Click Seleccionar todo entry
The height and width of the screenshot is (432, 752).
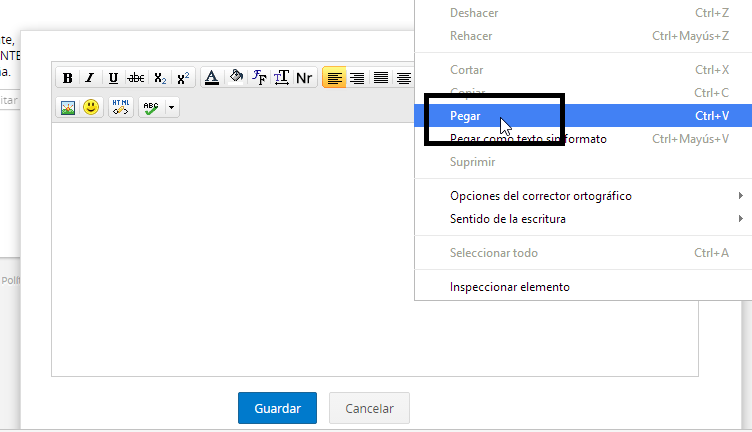point(583,253)
